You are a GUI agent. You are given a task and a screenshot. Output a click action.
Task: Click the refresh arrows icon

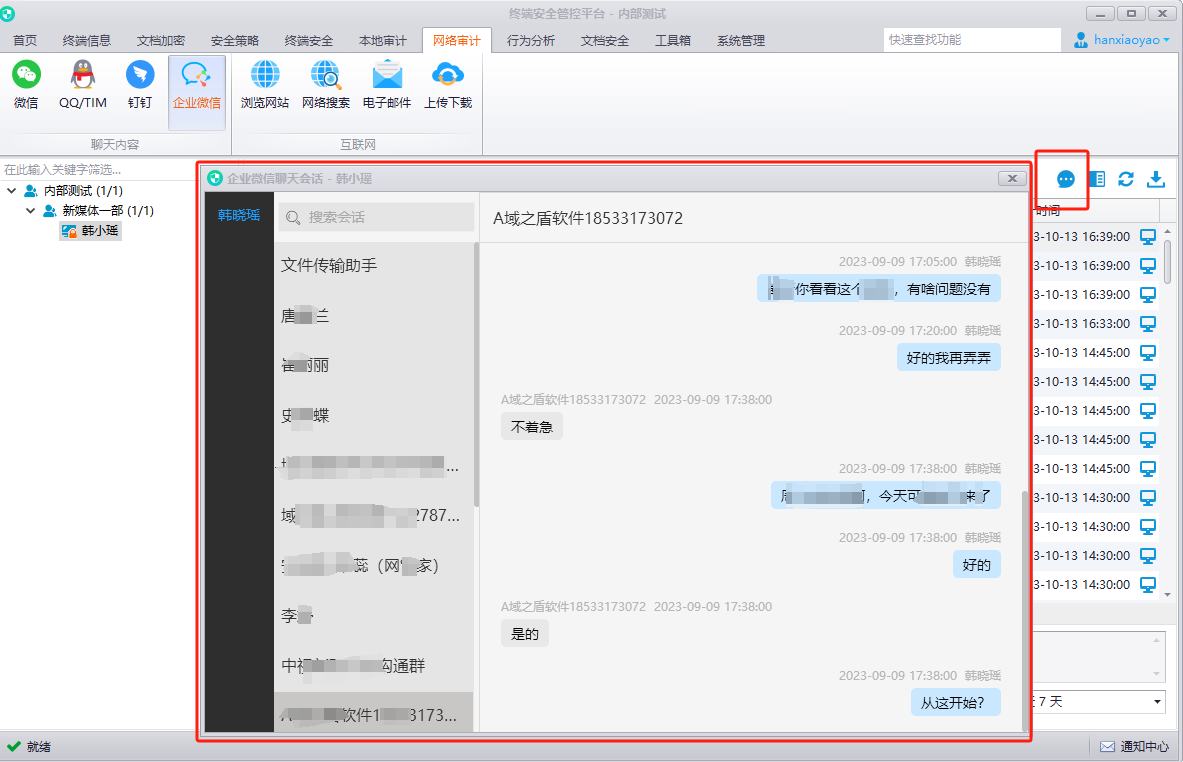[1126, 179]
